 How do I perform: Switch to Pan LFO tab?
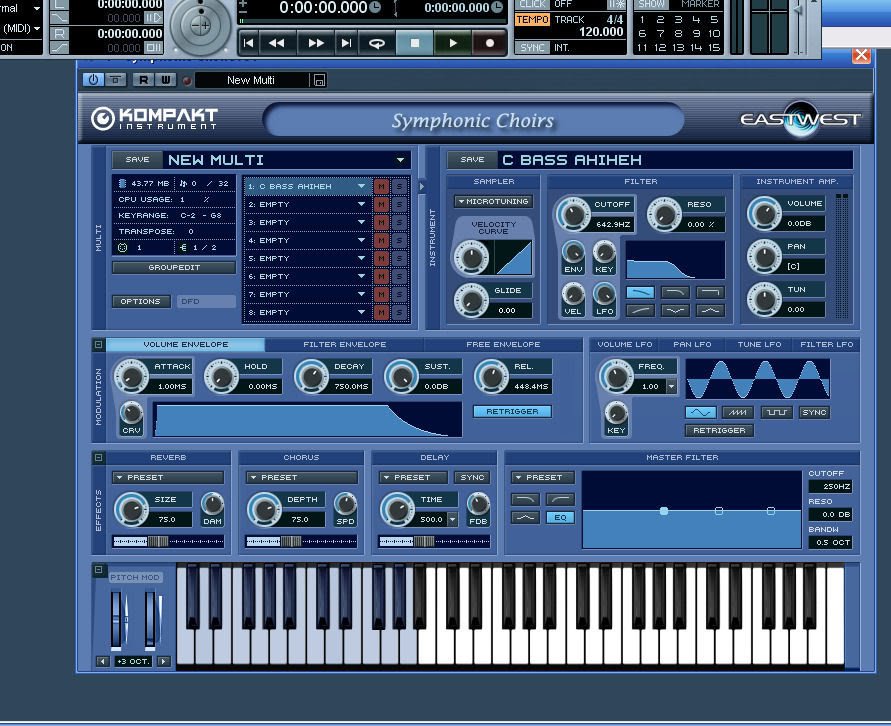pos(692,344)
